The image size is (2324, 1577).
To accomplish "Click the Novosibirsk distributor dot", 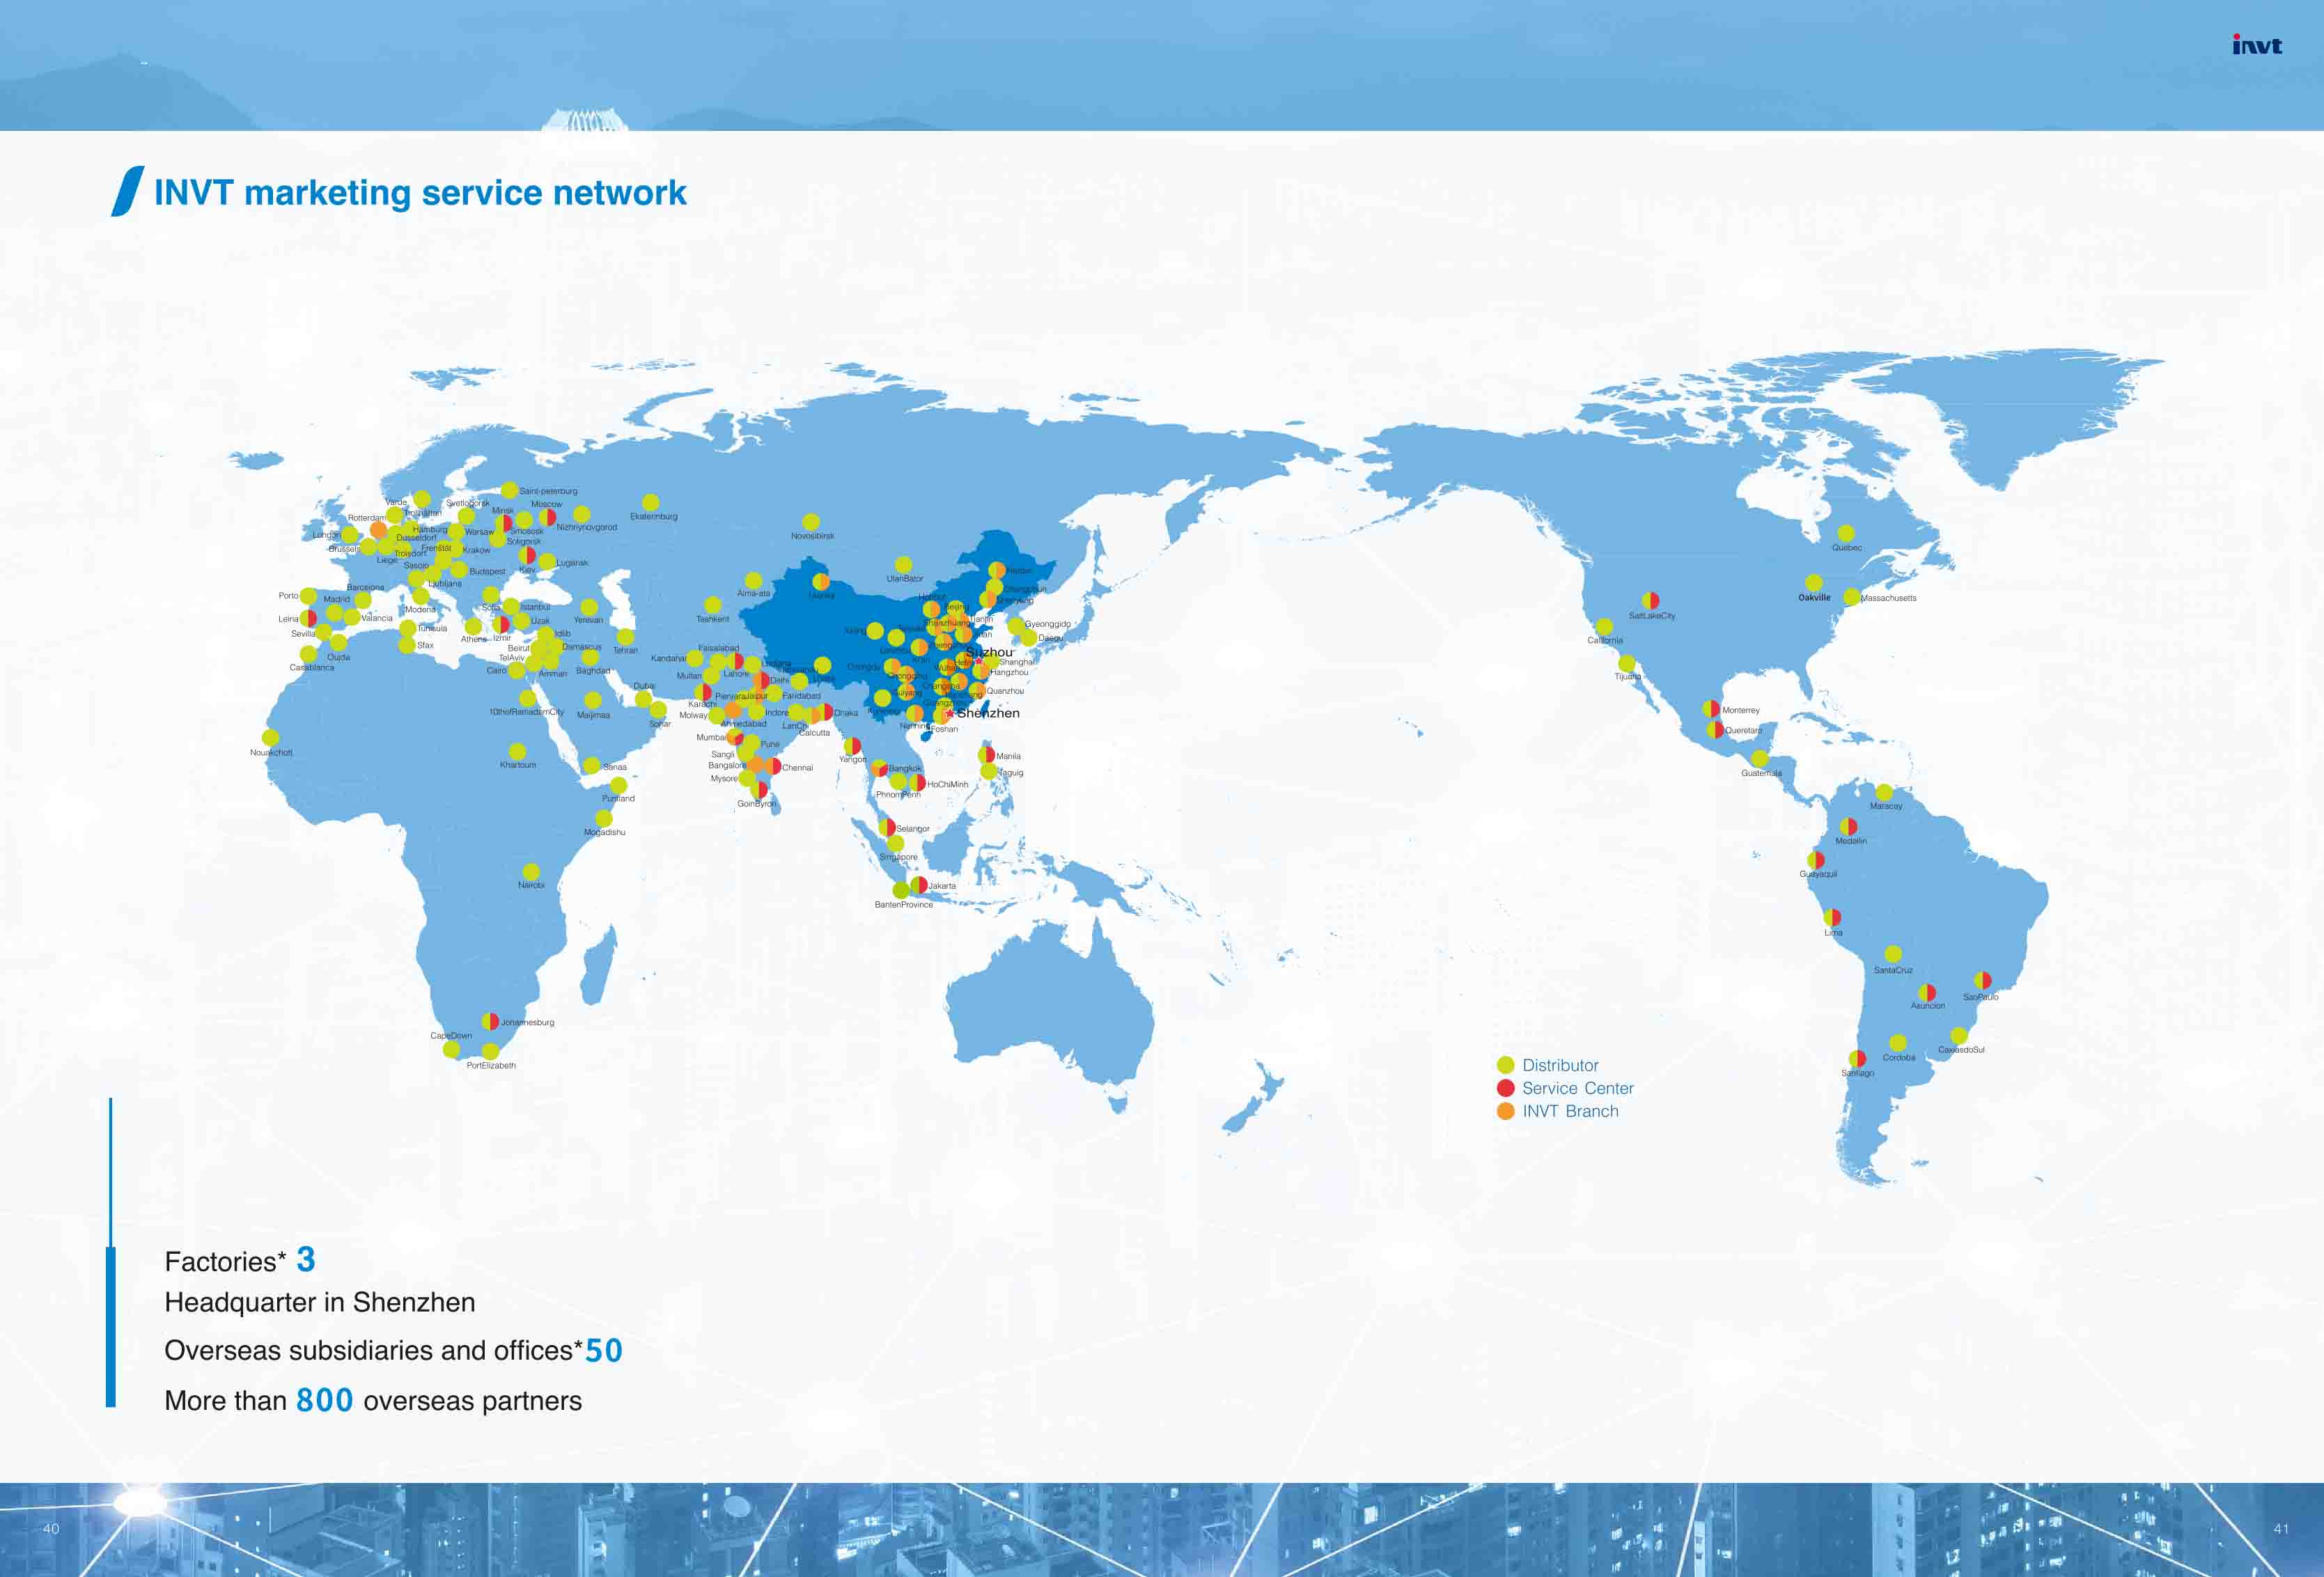I will coord(811,522).
